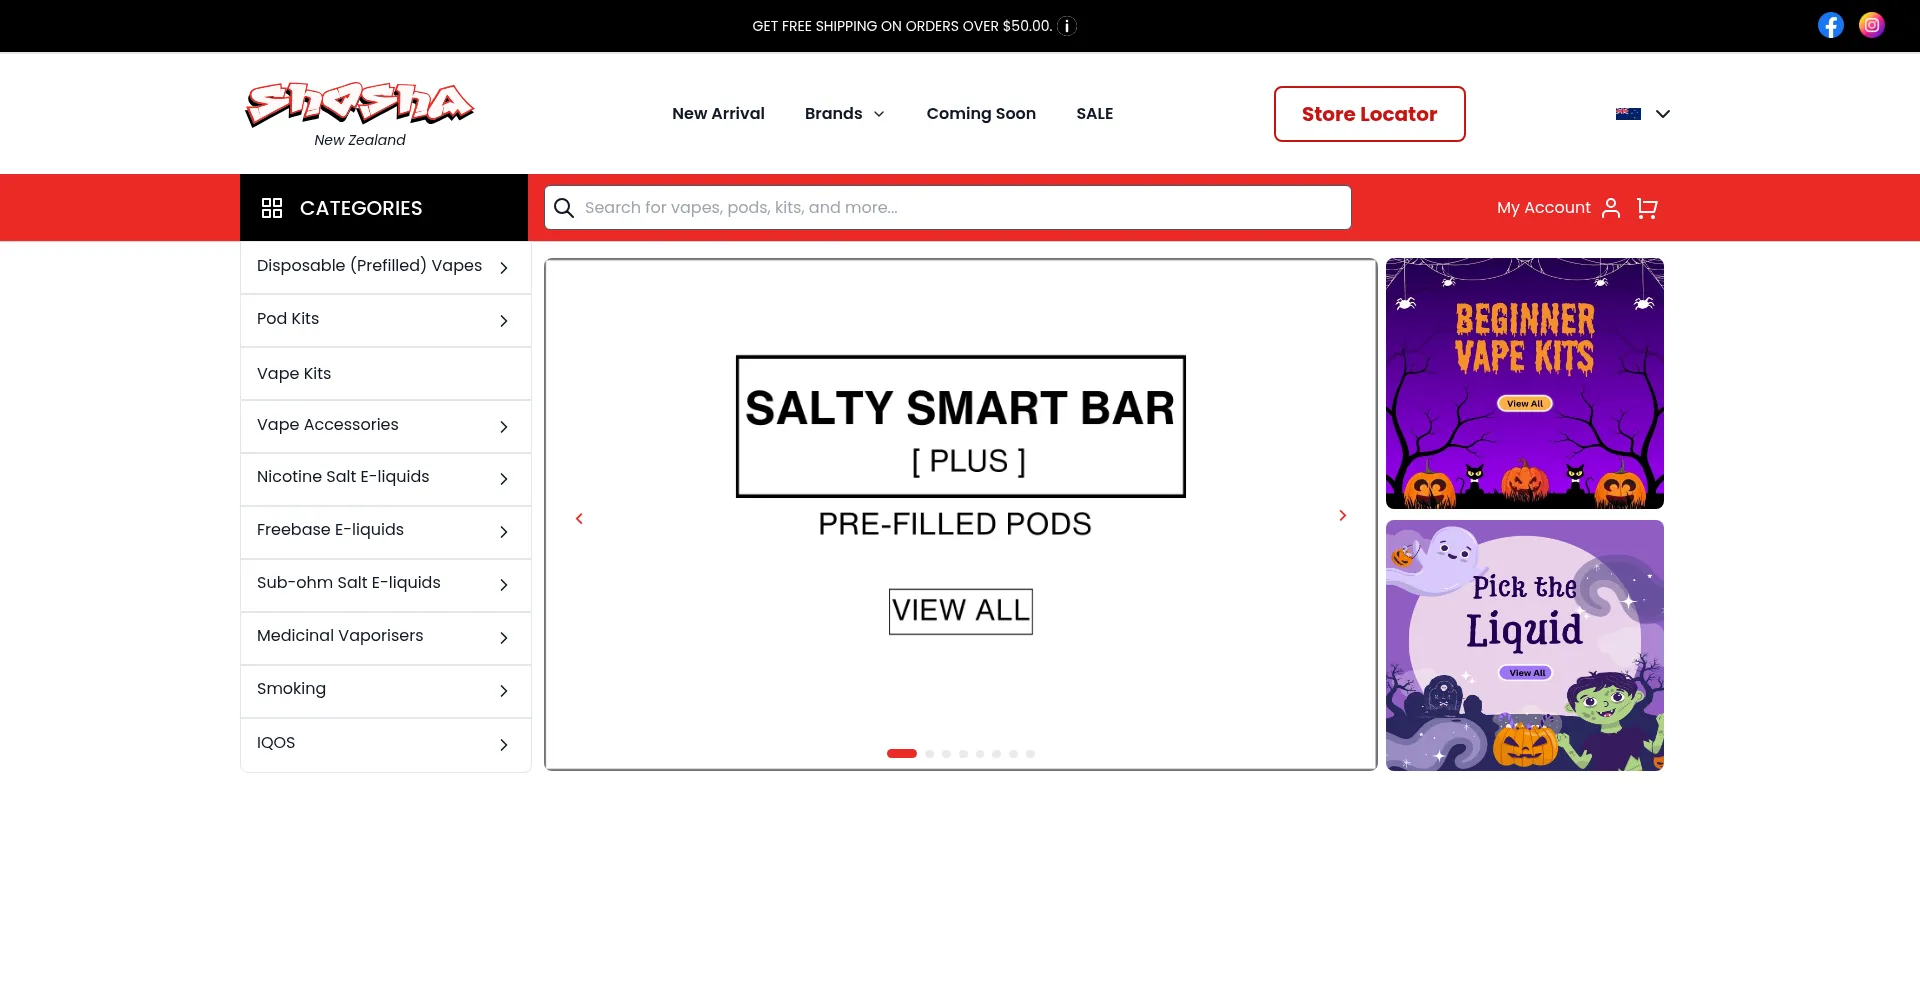This screenshot has width=1920, height=993.
Task: Select the active red carousel indicator
Action: click(x=901, y=754)
